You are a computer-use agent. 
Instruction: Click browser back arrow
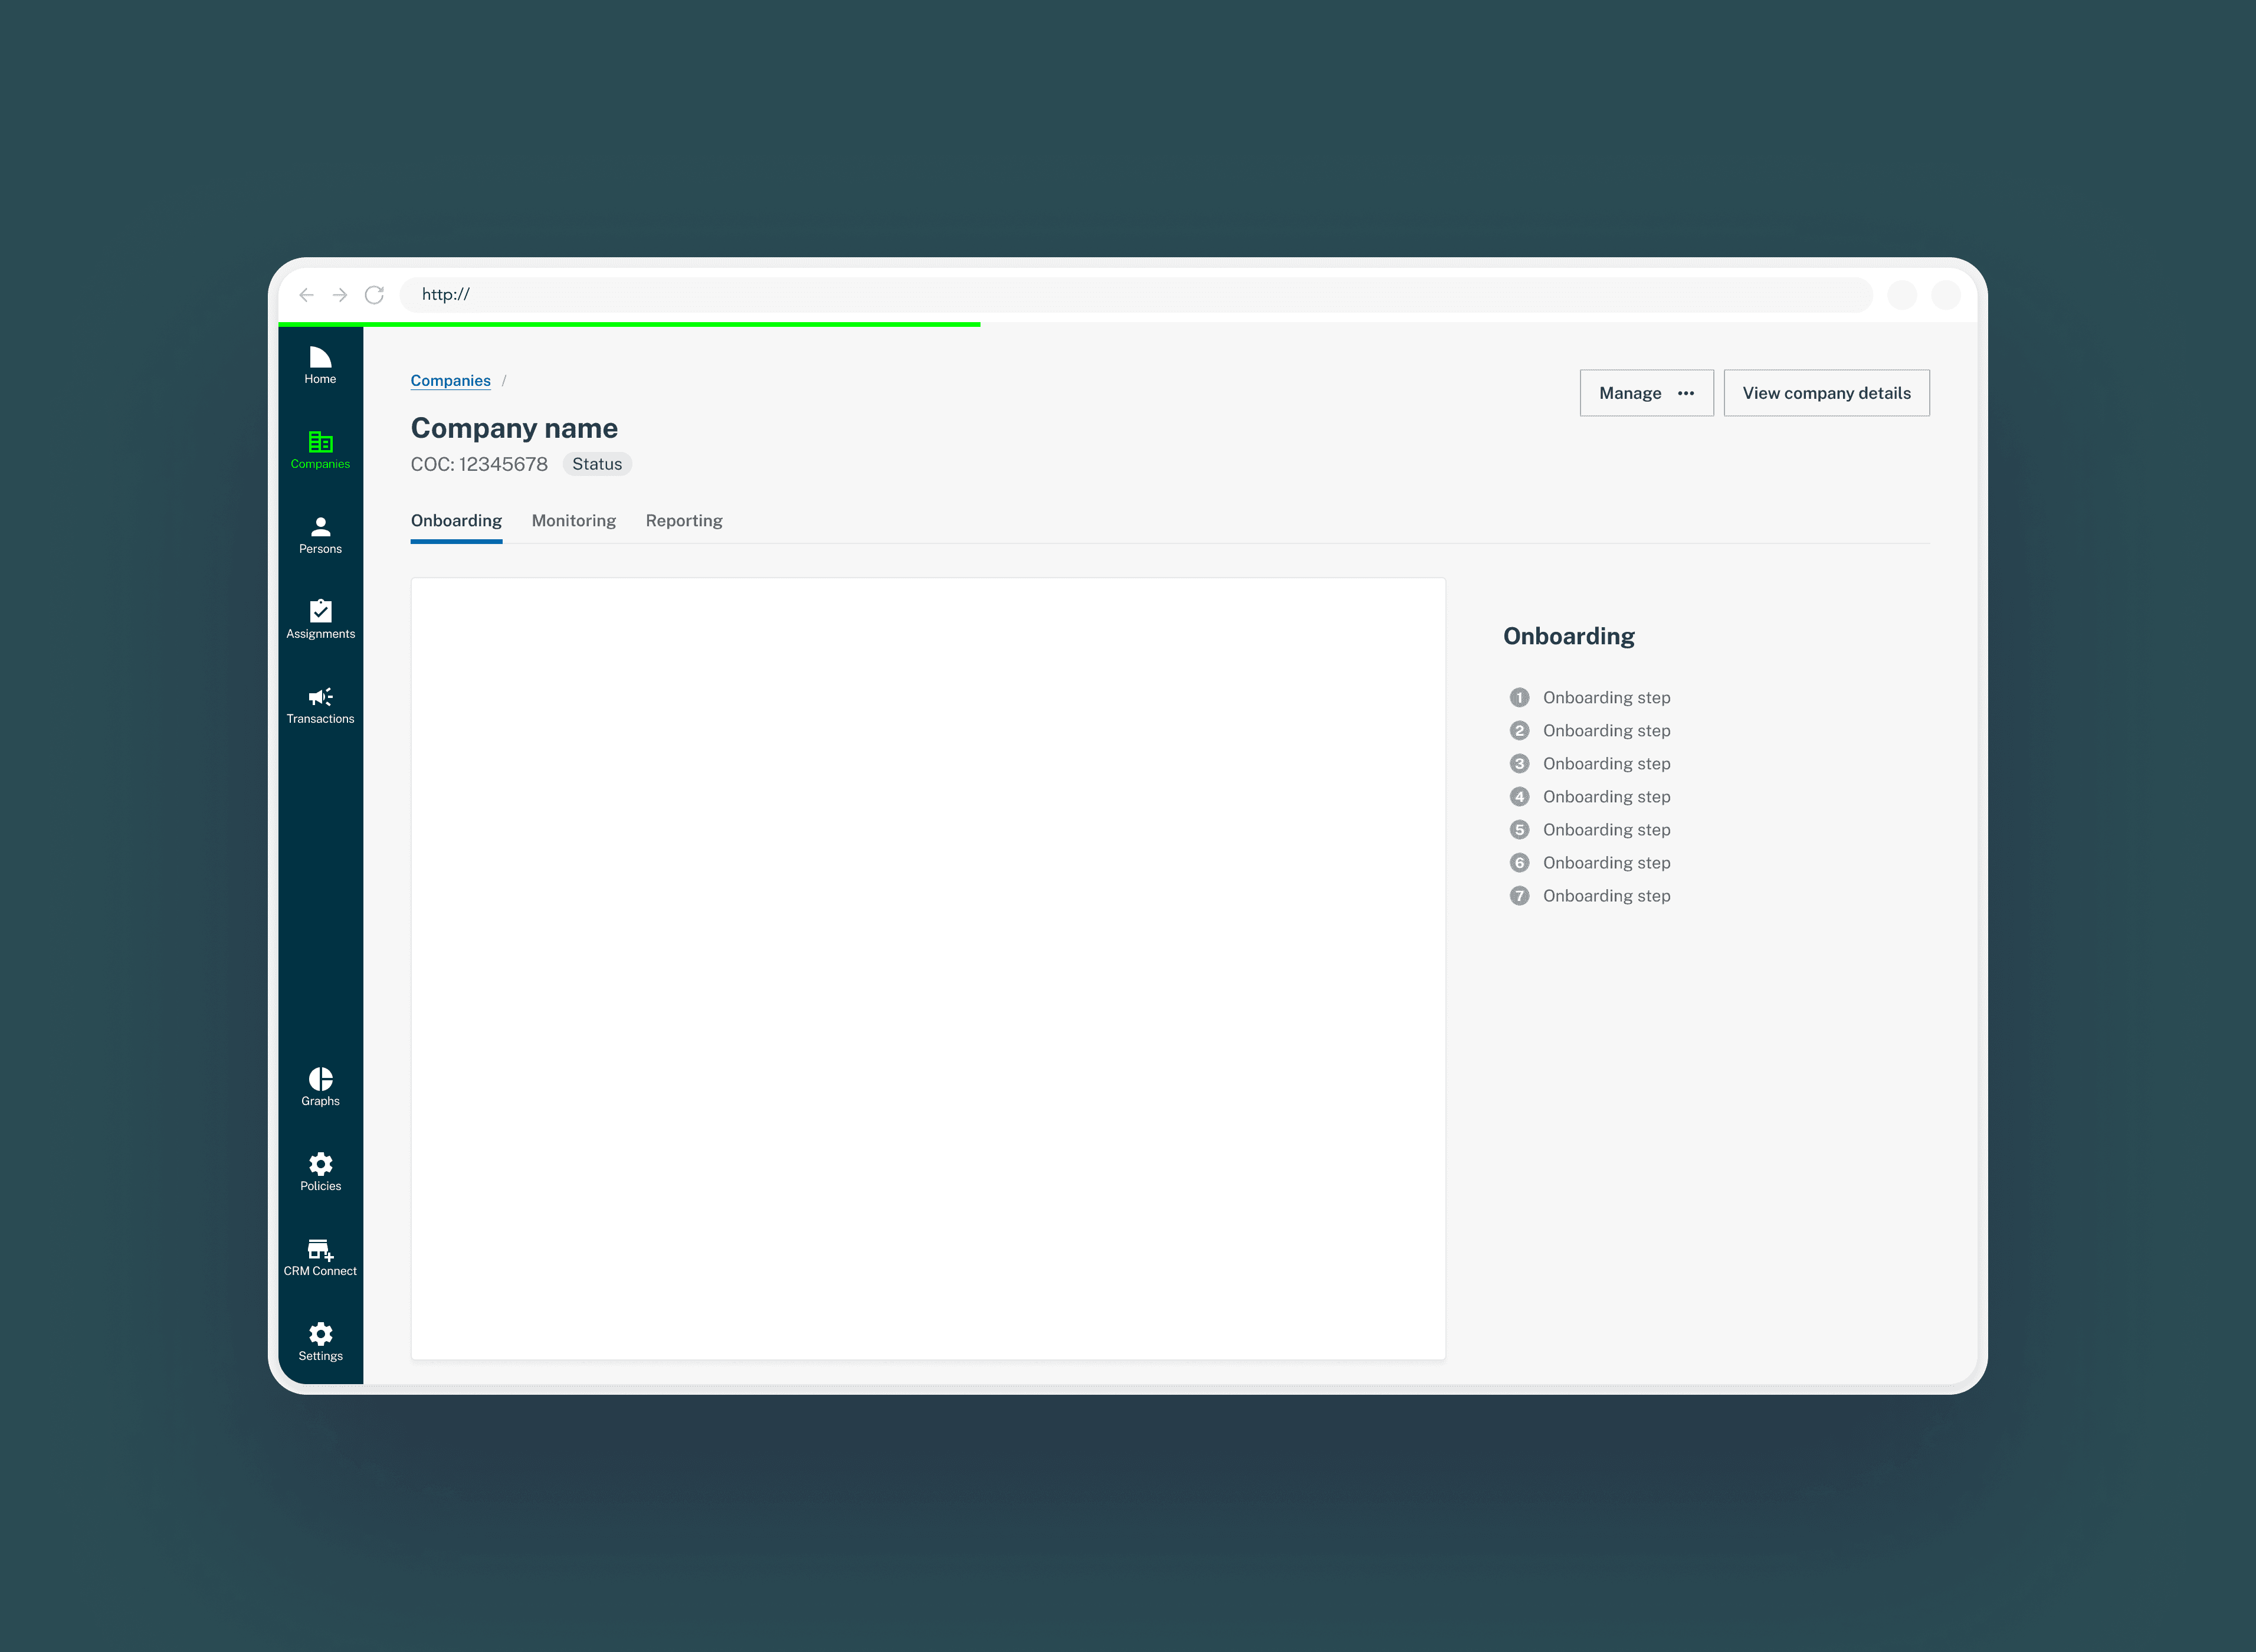pos(307,295)
